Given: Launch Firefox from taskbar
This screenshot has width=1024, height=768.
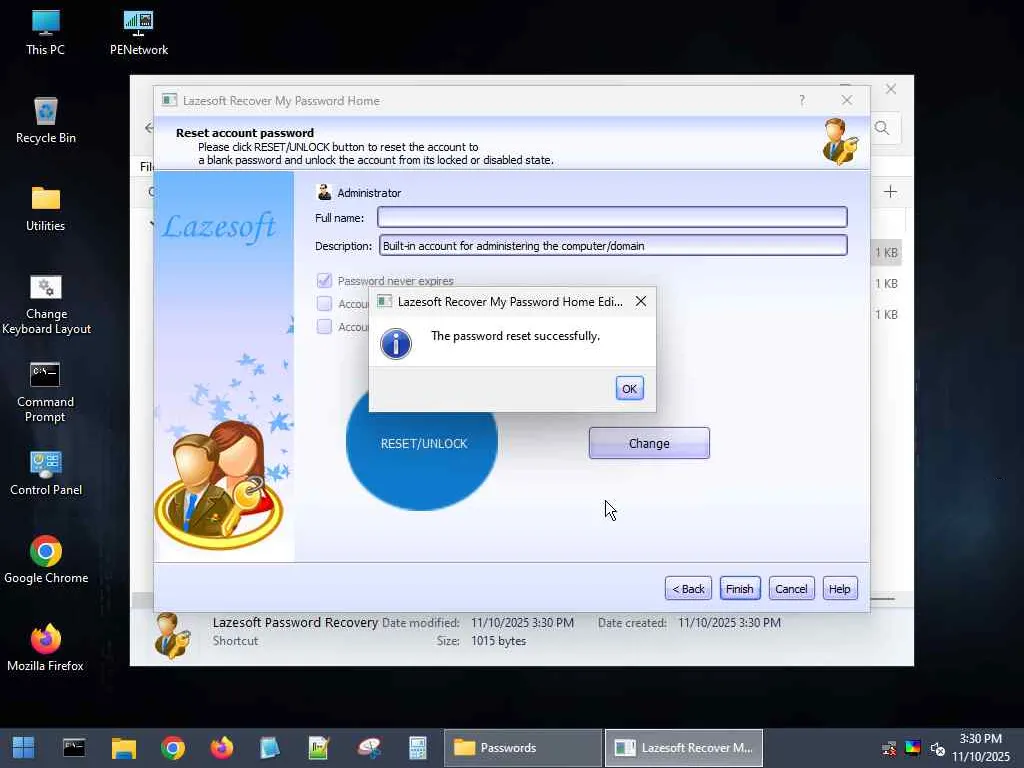Looking at the screenshot, I should 222,748.
